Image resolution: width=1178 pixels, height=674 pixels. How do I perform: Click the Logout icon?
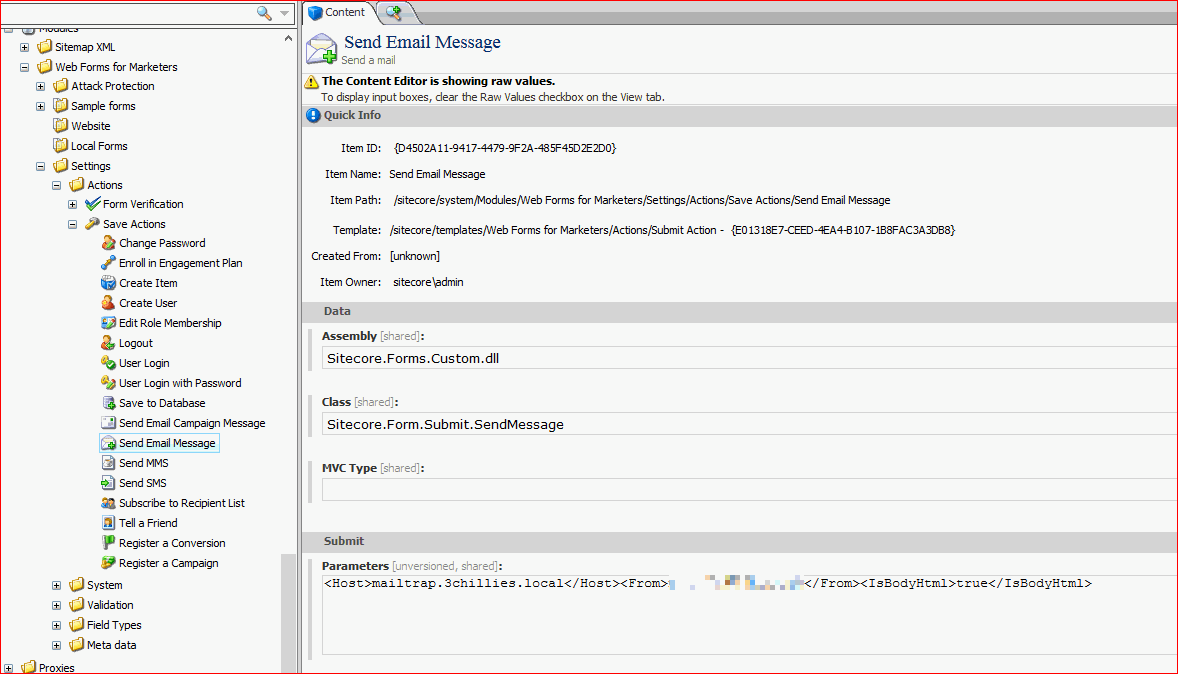[x=108, y=343]
